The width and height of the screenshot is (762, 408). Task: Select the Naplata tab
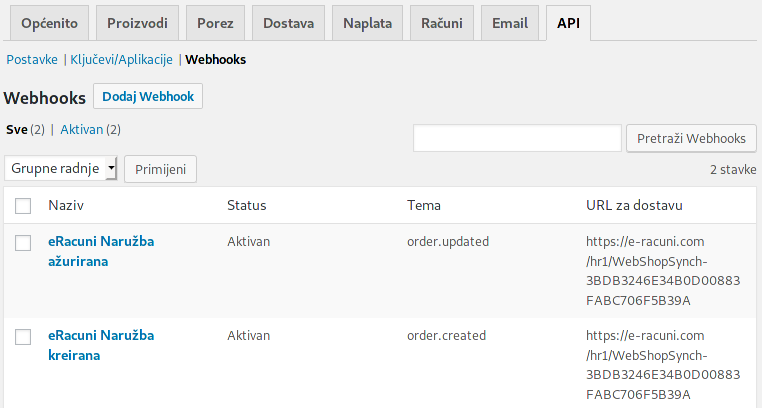(368, 22)
